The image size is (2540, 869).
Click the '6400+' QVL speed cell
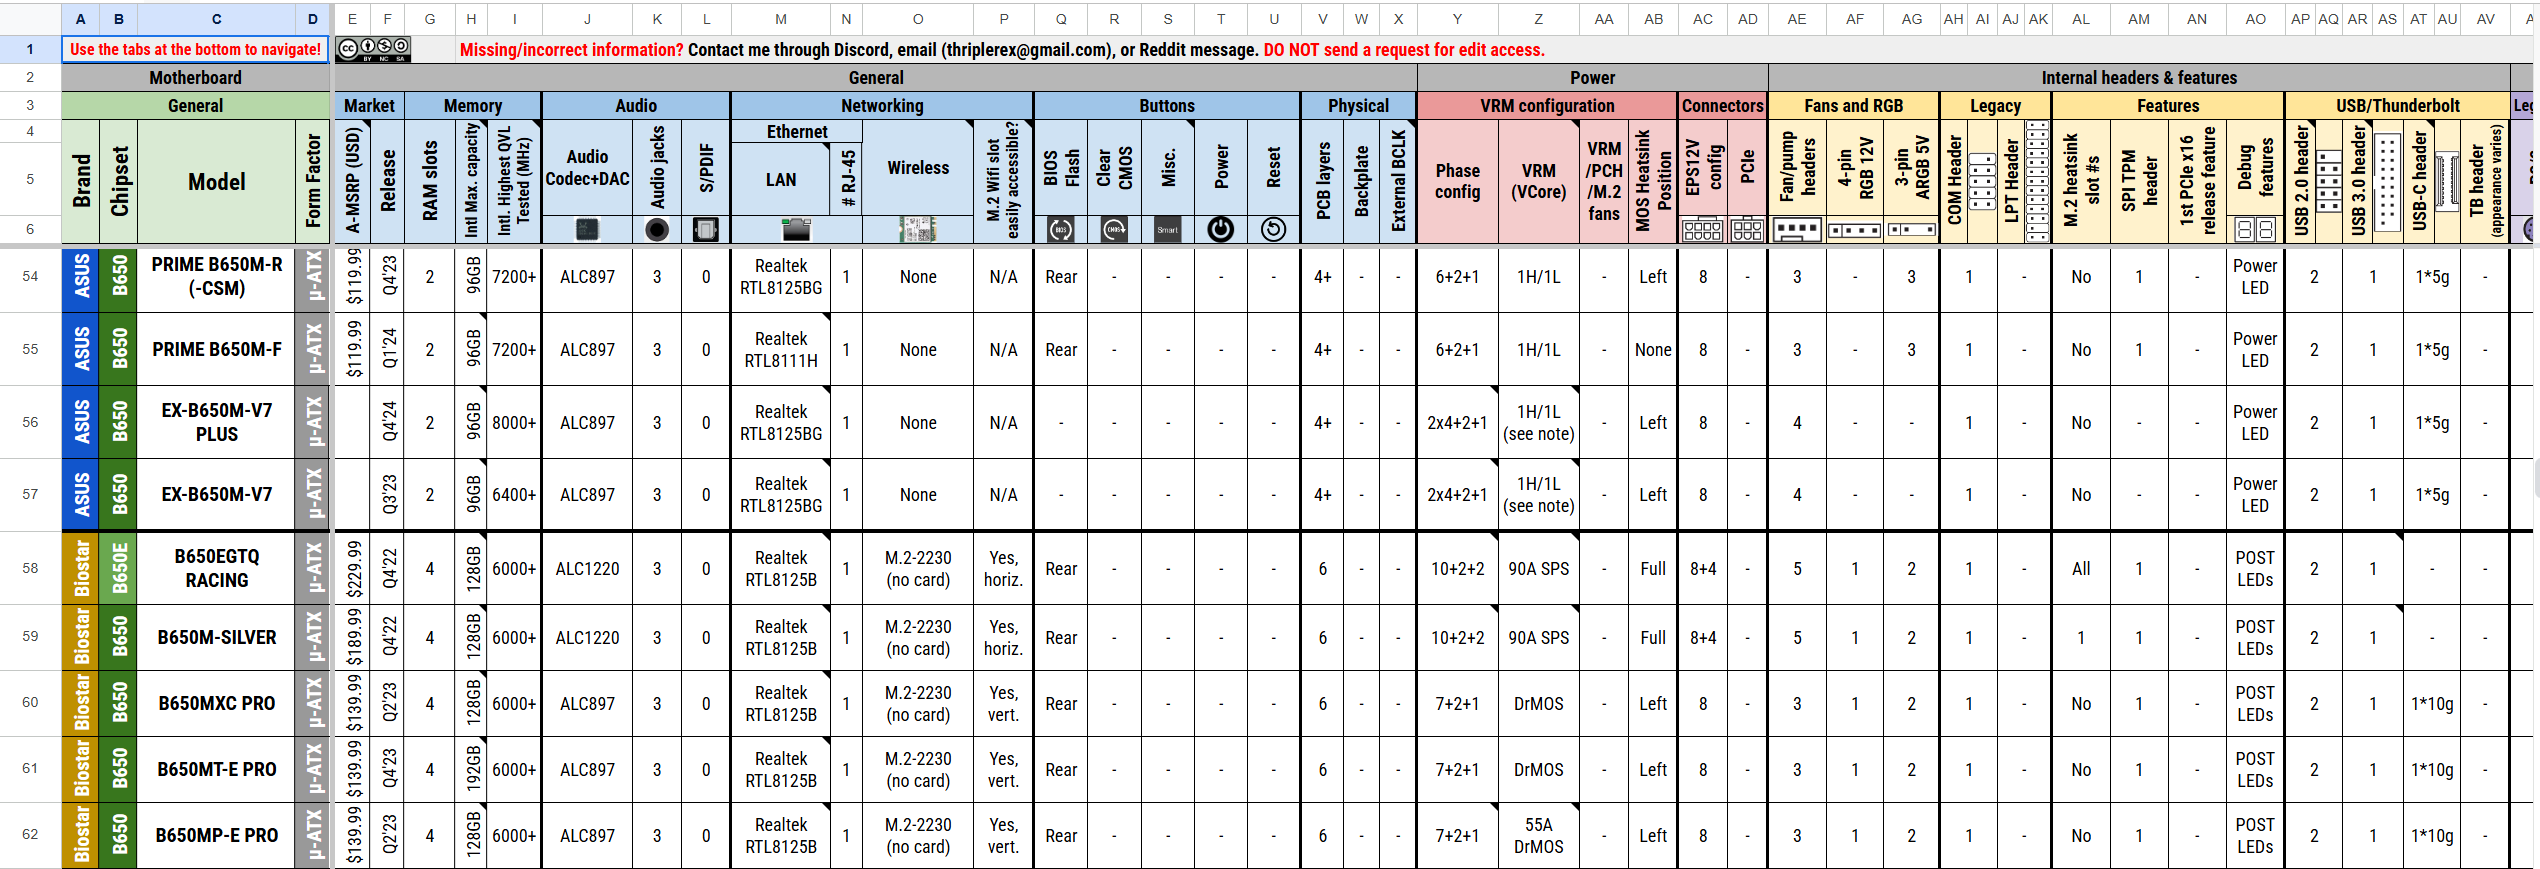(x=514, y=495)
